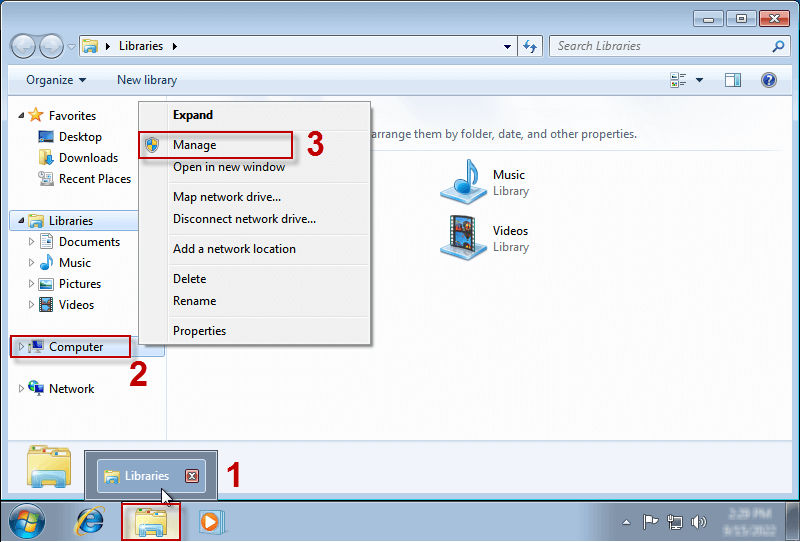Close the Libraries preview thumbnail
The width and height of the screenshot is (800, 542).
click(x=192, y=476)
